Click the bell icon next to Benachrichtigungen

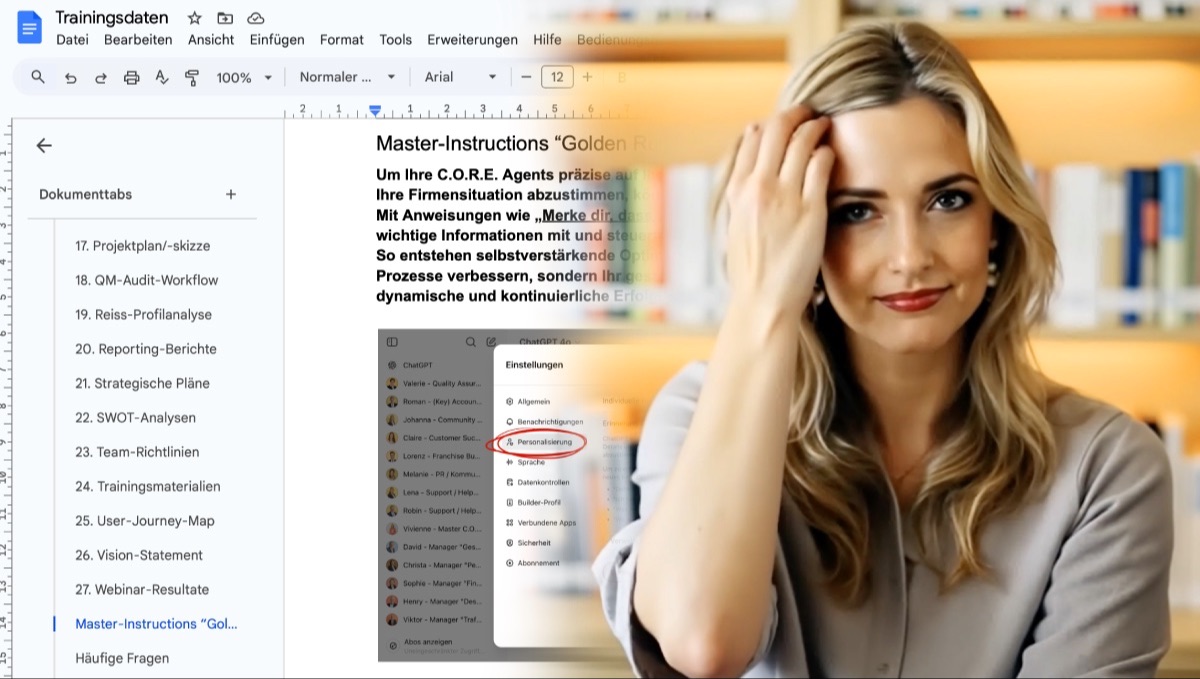pos(510,422)
